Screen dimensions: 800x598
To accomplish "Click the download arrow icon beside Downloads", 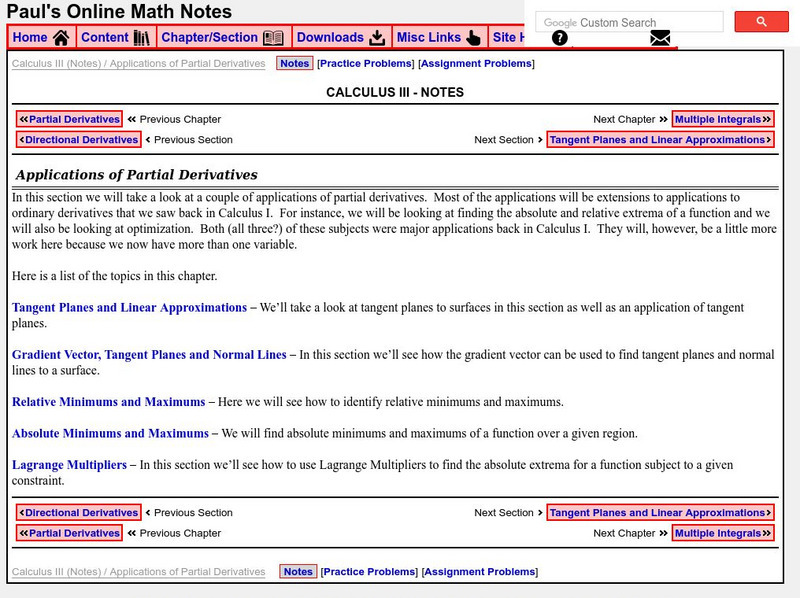I will 377,38.
